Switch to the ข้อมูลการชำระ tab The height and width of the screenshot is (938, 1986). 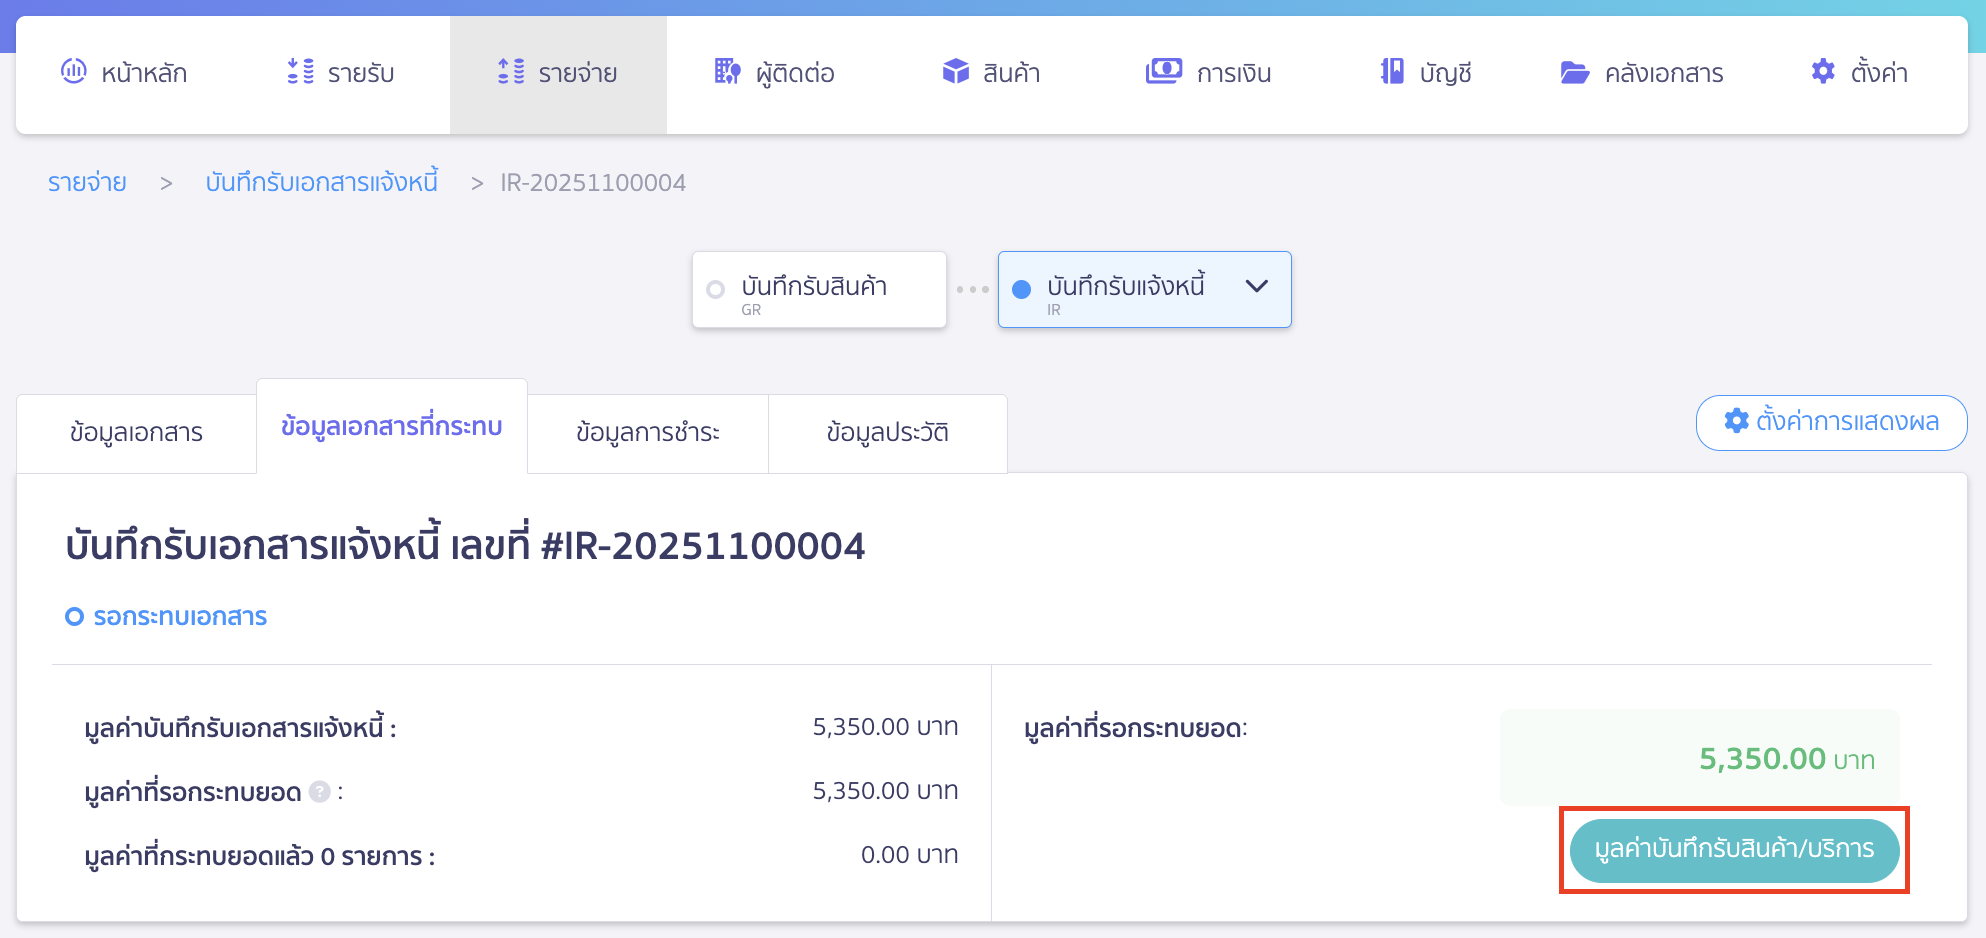click(x=647, y=432)
